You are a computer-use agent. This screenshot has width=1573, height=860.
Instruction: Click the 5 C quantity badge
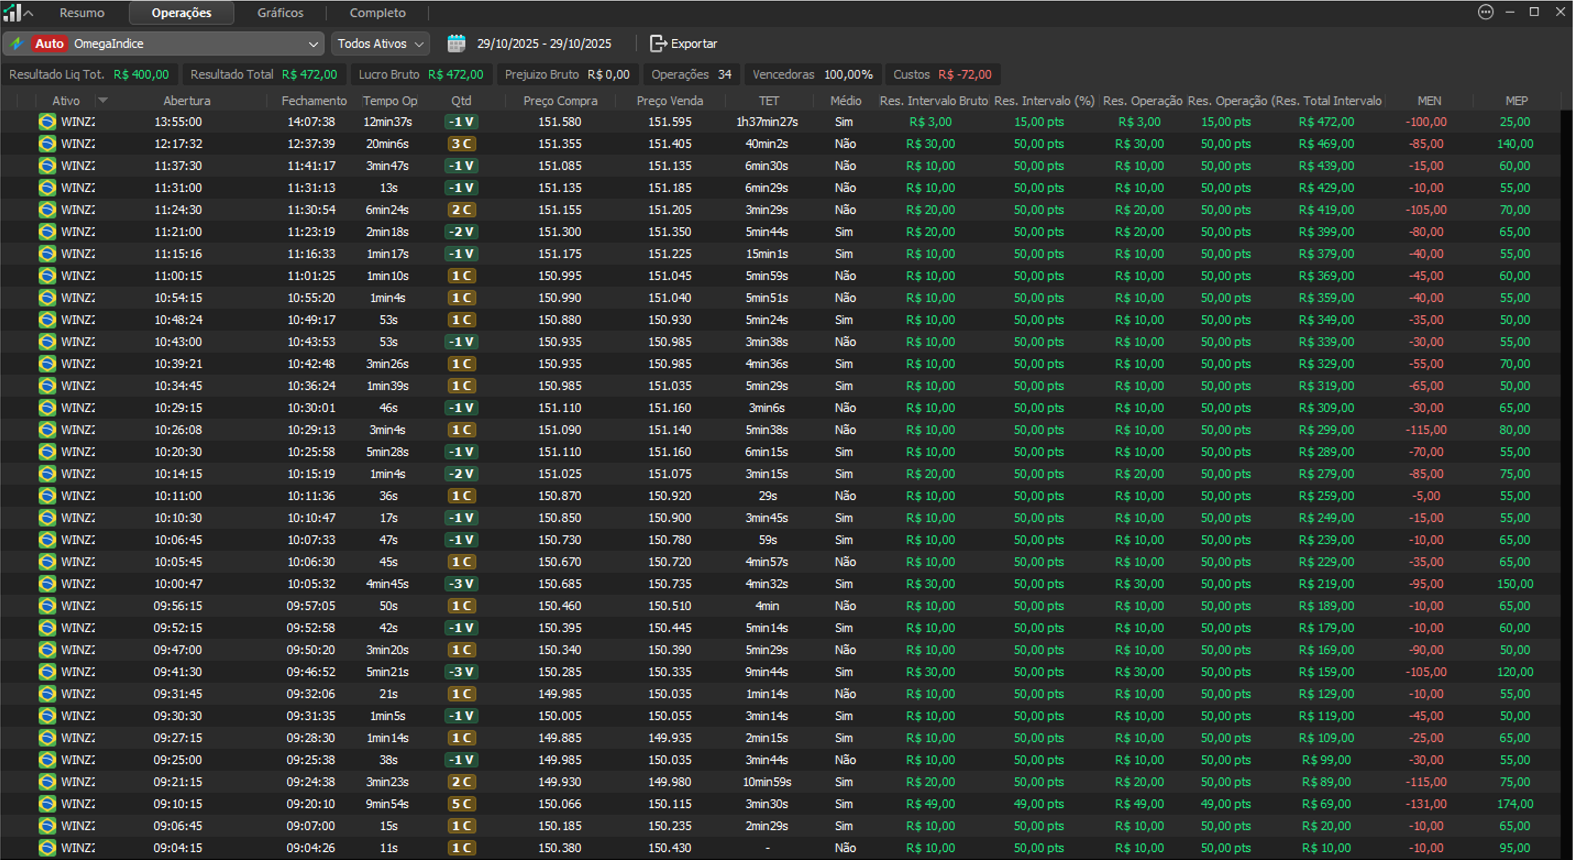pyautogui.click(x=461, y=804)
